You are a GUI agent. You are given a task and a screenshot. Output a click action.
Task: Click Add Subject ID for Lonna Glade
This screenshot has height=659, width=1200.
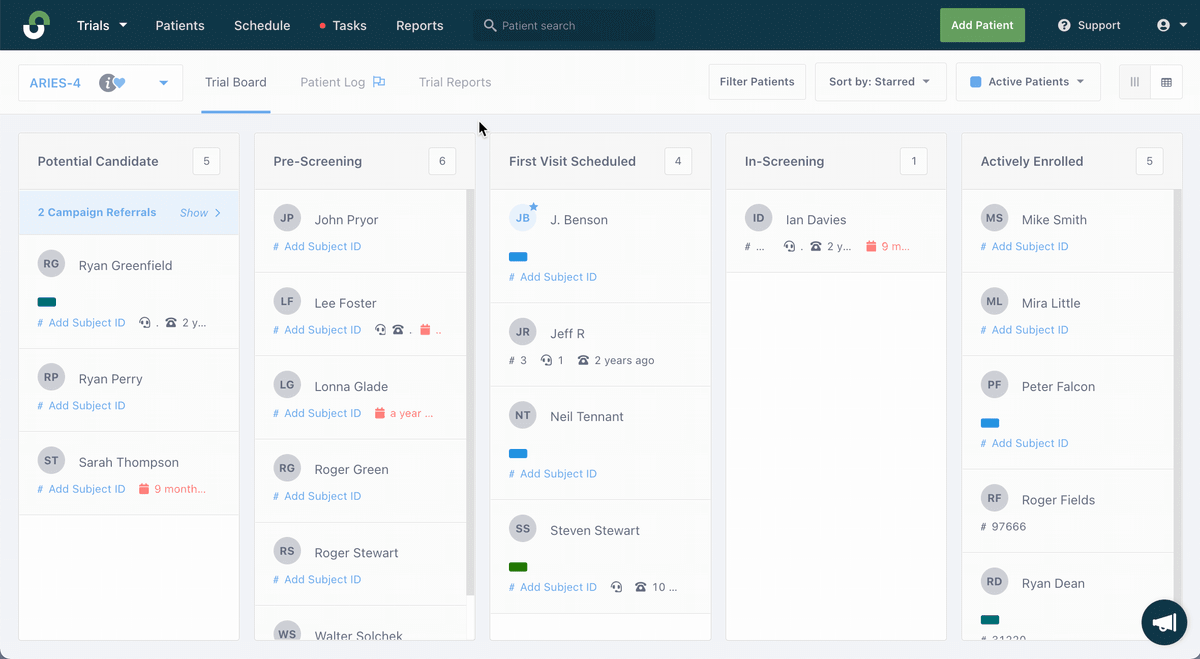point(317,413)
